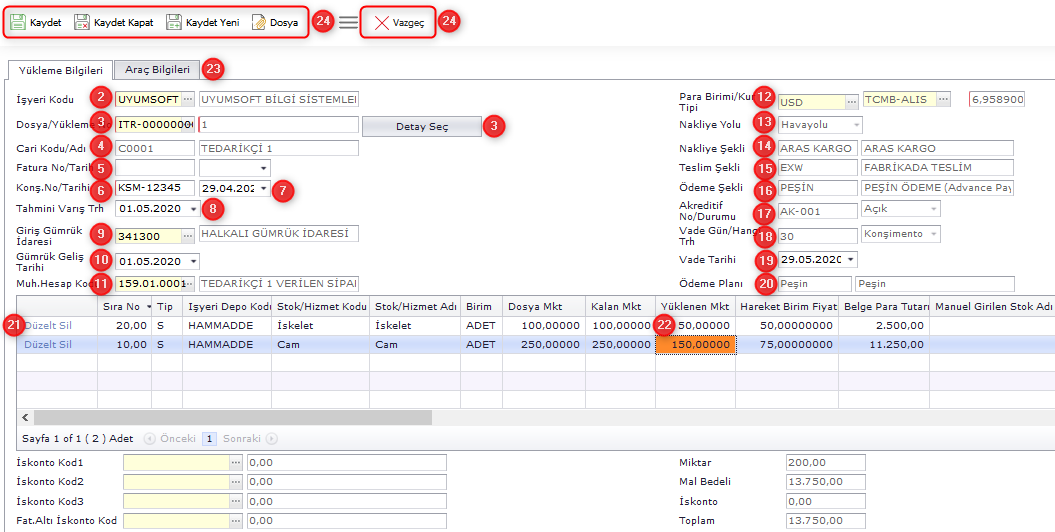The image size is (1055, 532).
Task: Open İskonto Kod1 lookup ellipsis button
Action: point(236,463)
